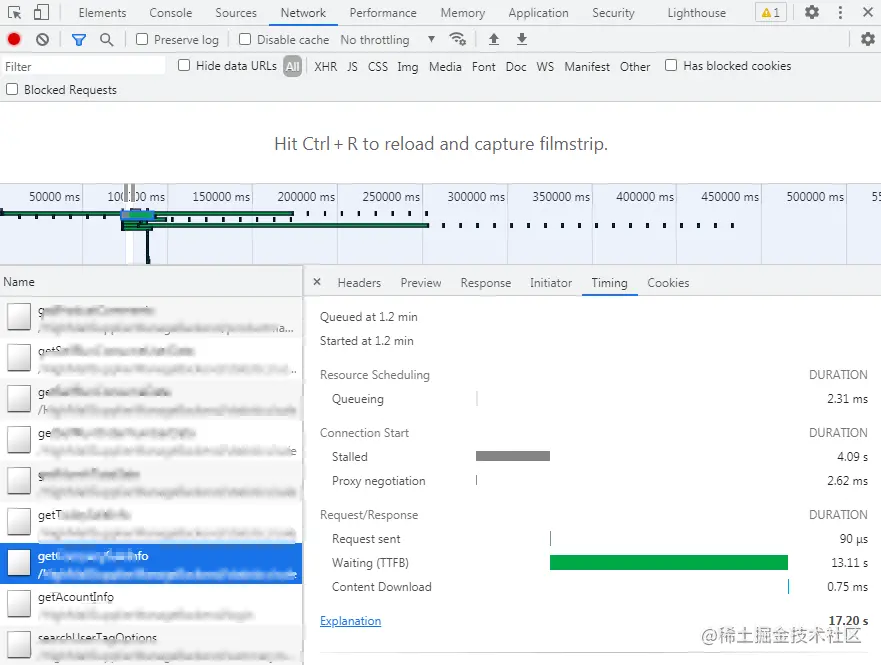Filter requests by XHR
The width and height of the screenshot is (881, 665).
[326, 66]
